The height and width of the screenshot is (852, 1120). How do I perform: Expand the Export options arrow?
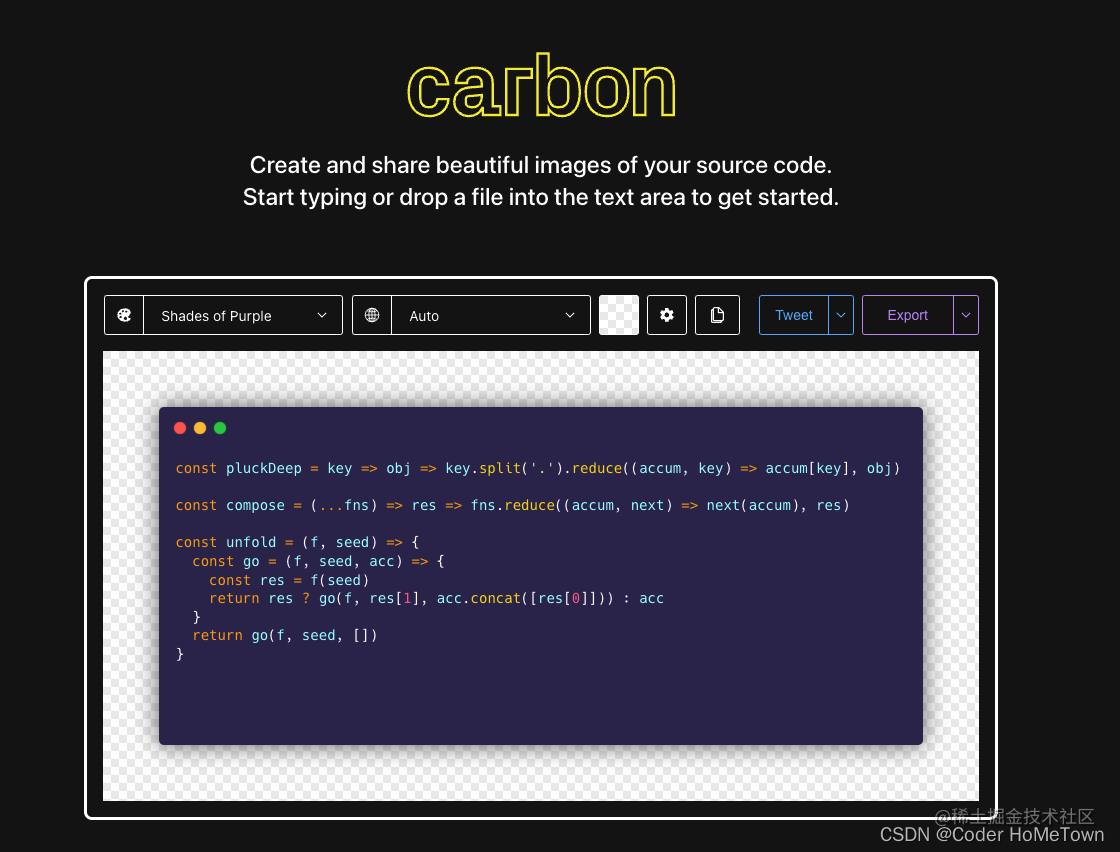966,315
